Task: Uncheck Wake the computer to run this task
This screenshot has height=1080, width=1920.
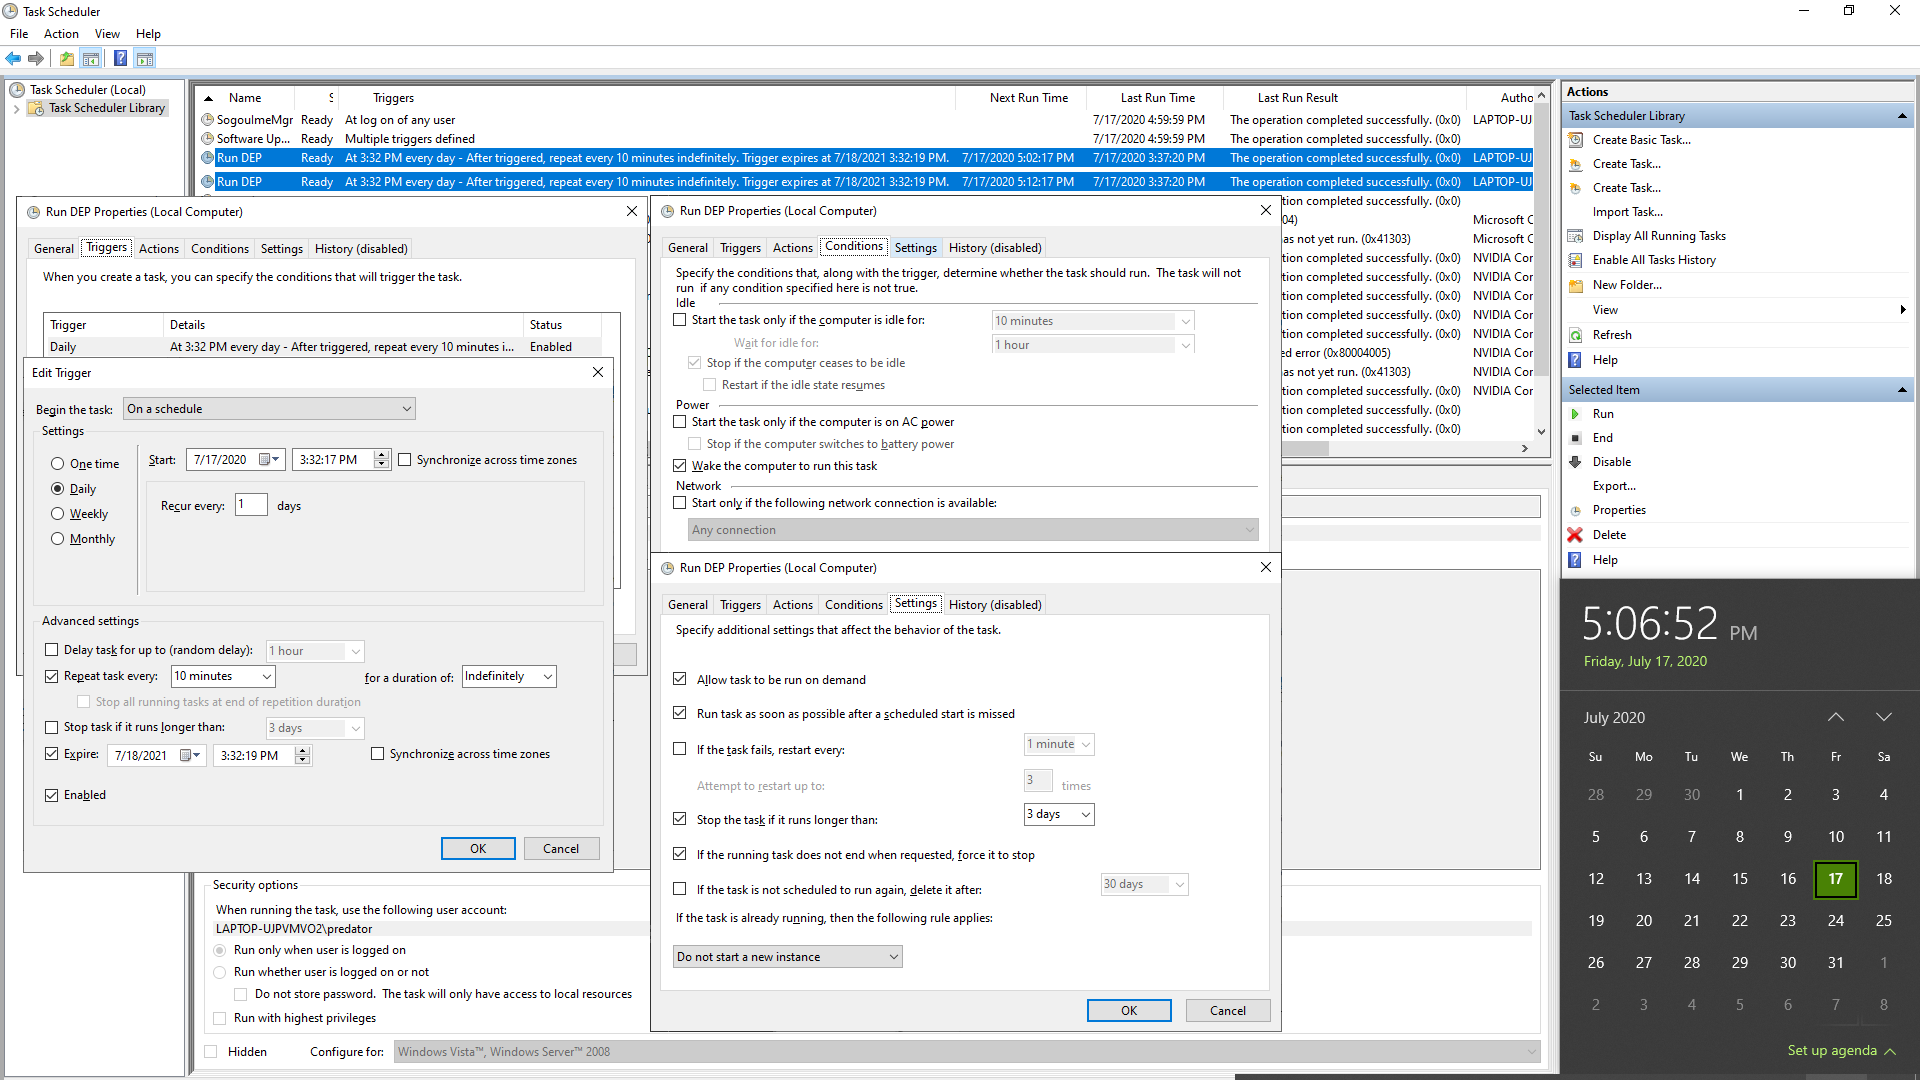Action: tap(680, 466)
